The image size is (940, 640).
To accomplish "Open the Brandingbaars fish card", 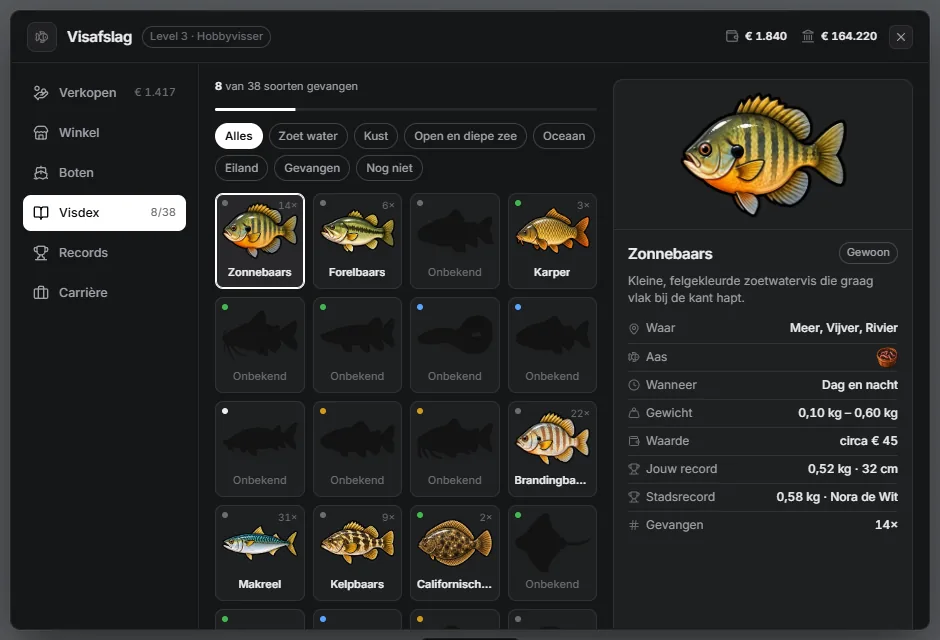I will 552,449.
